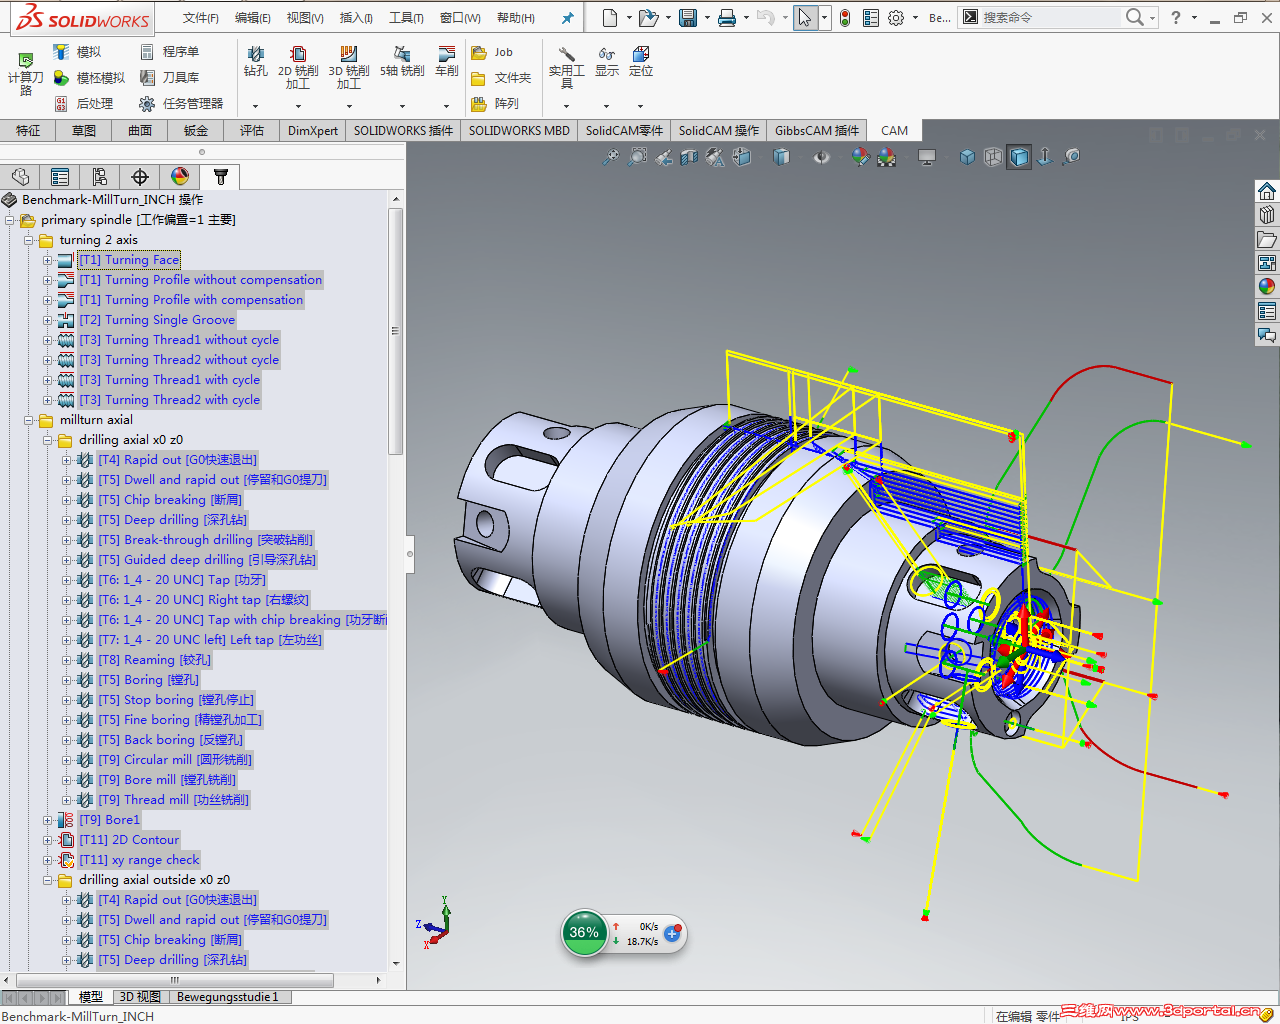The width and height of the screenshot is (1280, 1024).
Task: Collapse the drilling axial x0 z0 folder
Action: click(47, 440)
